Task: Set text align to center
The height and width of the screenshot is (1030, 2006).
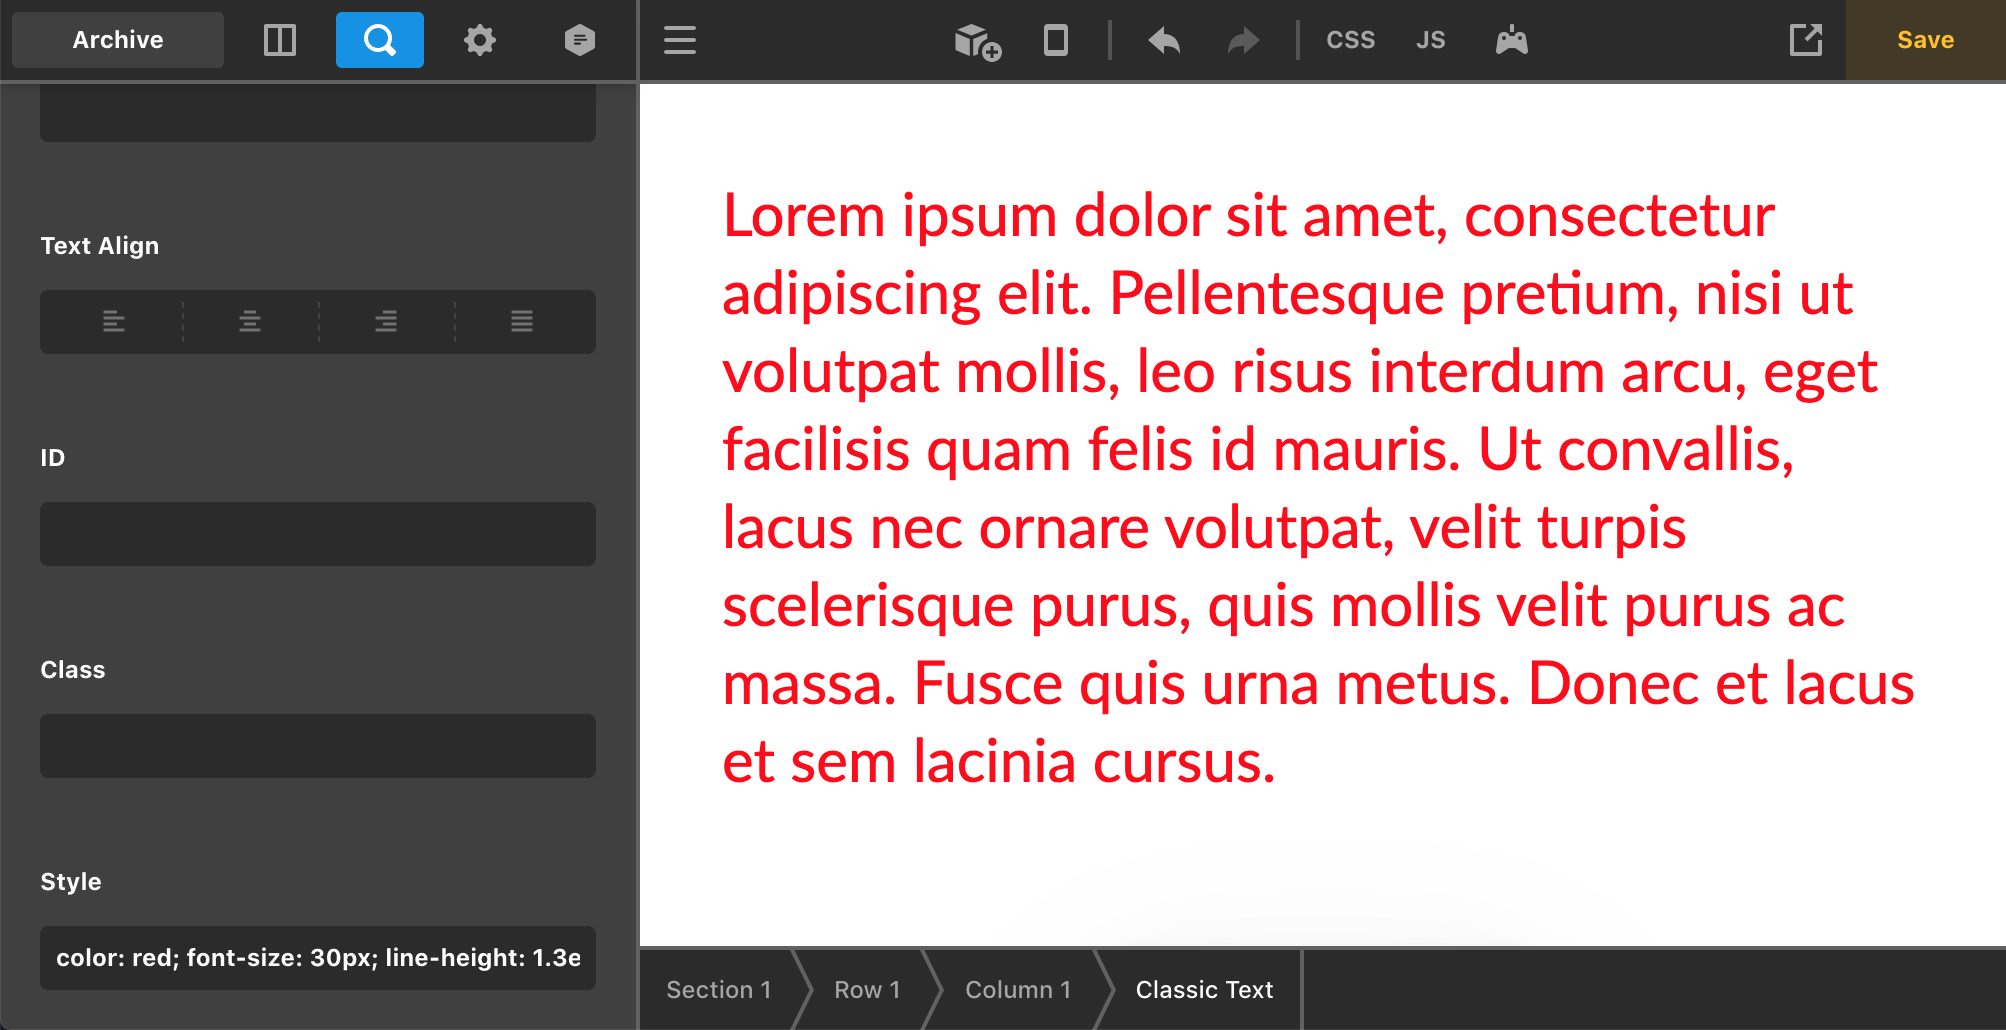Action: click(x=250, y=321)
